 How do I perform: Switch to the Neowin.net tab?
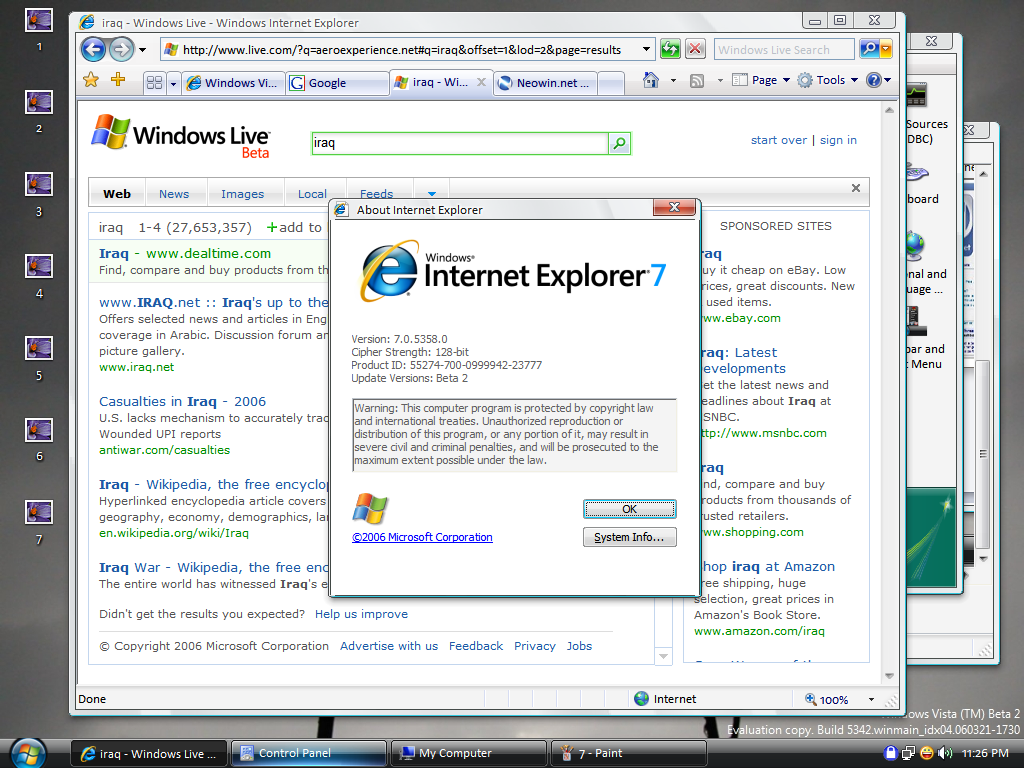point(545,83)
